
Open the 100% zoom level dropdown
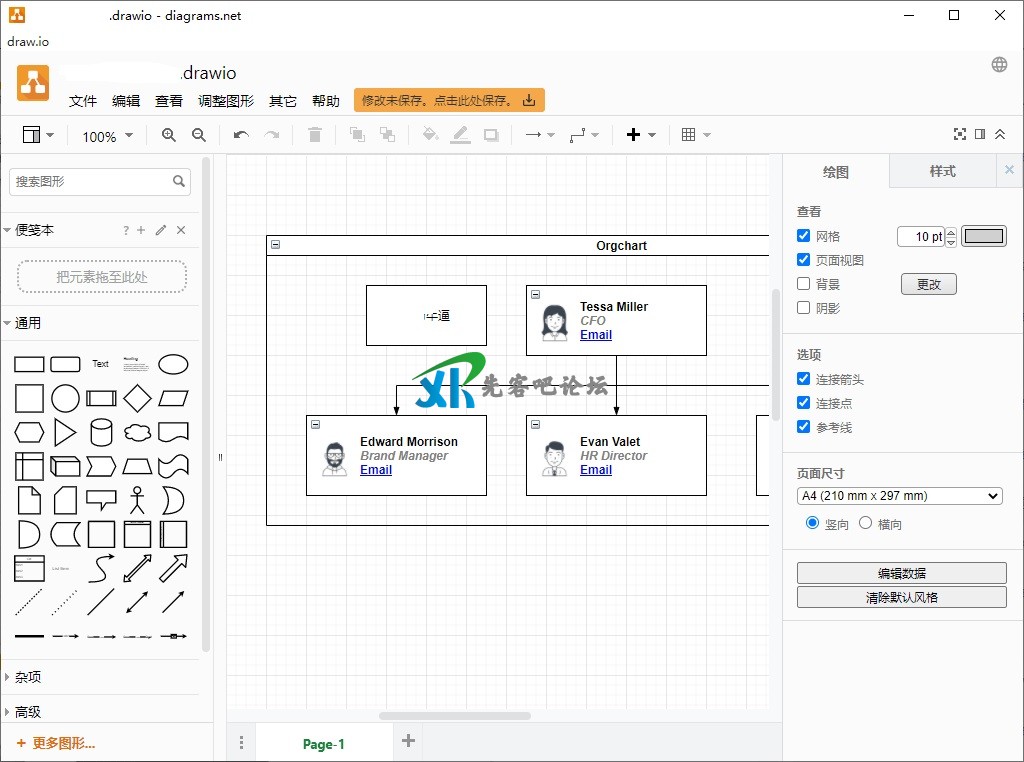pyautogui.click(x=105, y=137)
